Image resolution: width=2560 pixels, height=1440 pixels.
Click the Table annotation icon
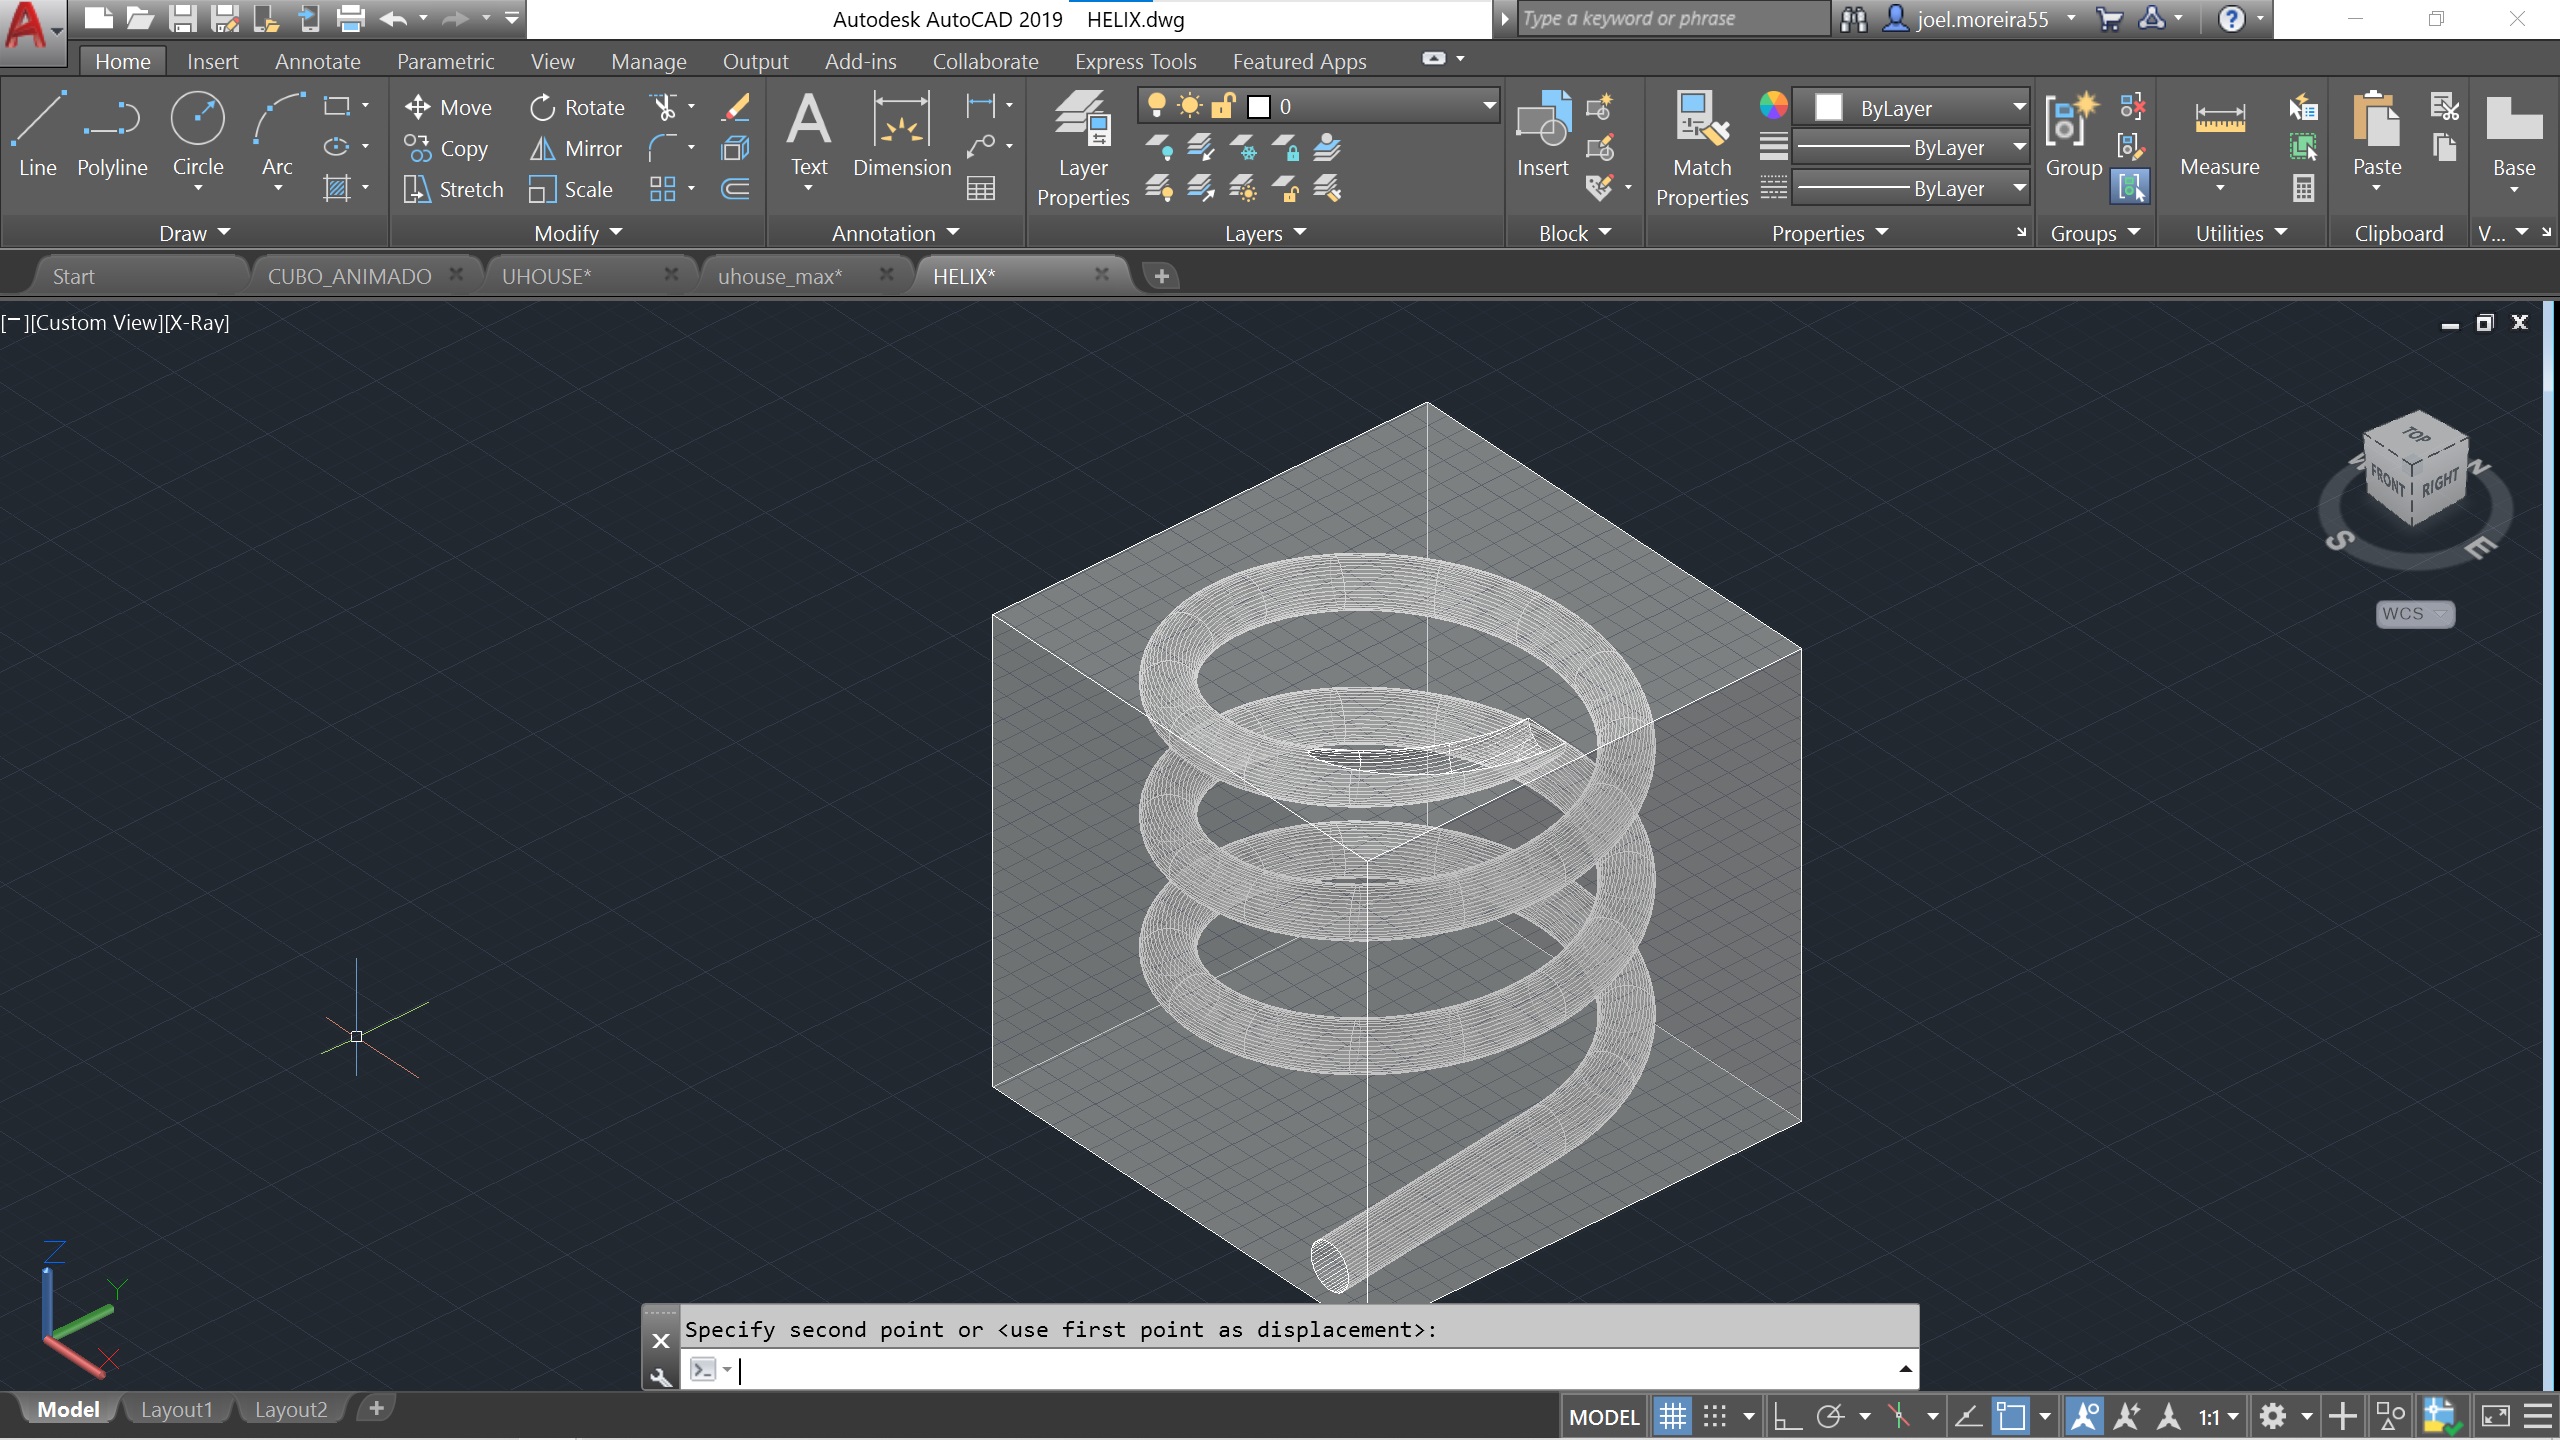(x=981, y=189)
